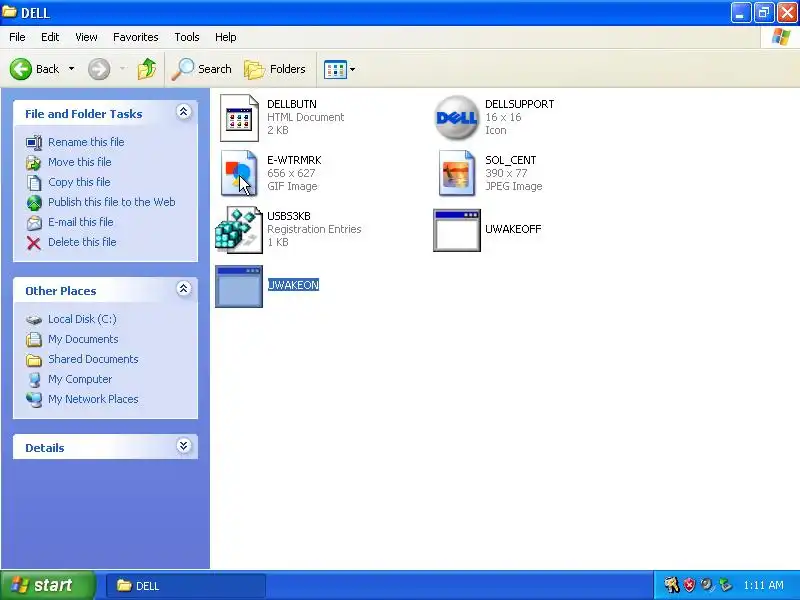Screen dimensions: 800x600
Task: Go to My Documents
Action: pos(83,339)
